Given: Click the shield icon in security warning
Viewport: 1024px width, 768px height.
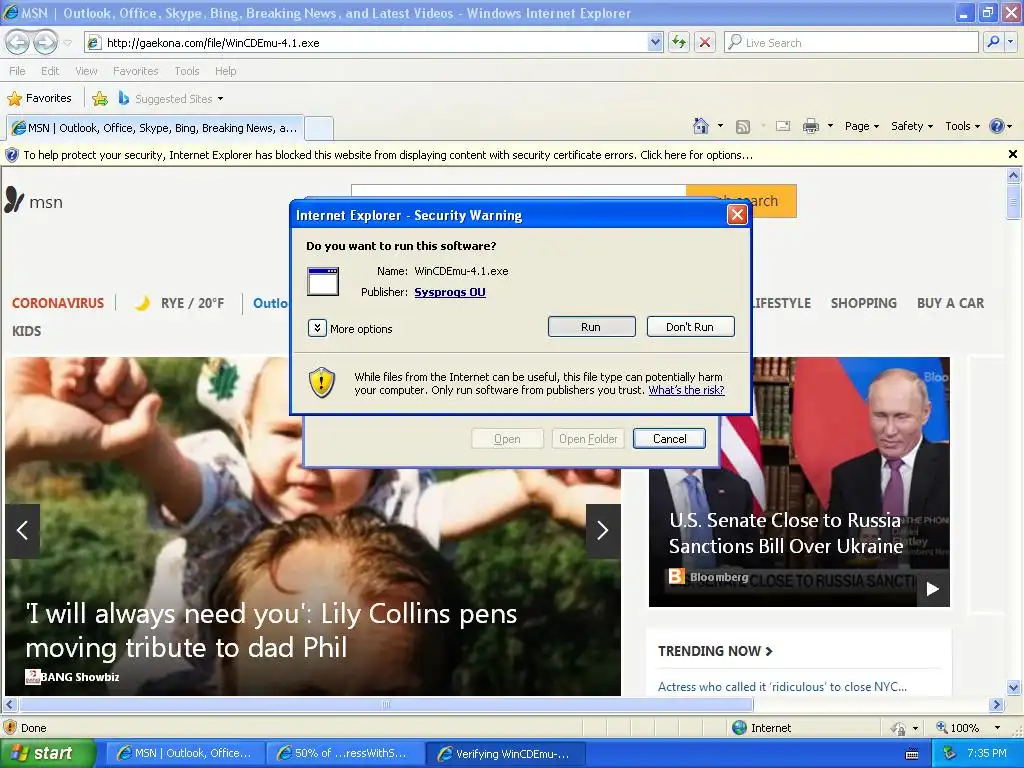Looking at the screenshot, I should pos(321,383).
